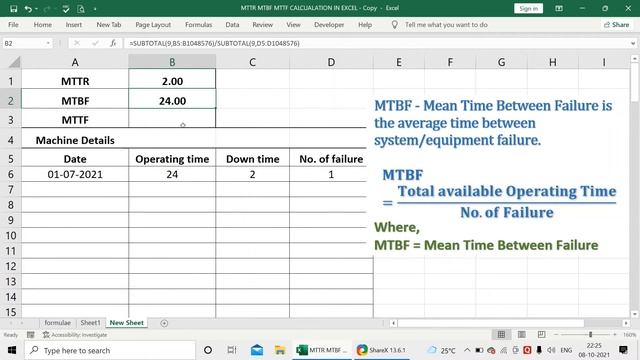Viewport: 640px width, 360px height.
Task: Click the Enter checkmark formula bar icon
Action: (95, 43)
